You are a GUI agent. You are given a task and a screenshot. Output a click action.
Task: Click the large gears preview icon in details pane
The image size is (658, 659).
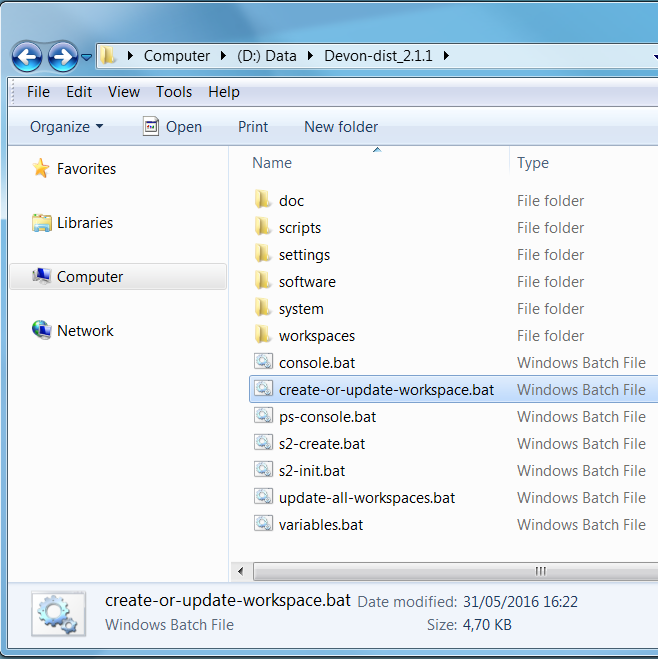click(58, 614)
